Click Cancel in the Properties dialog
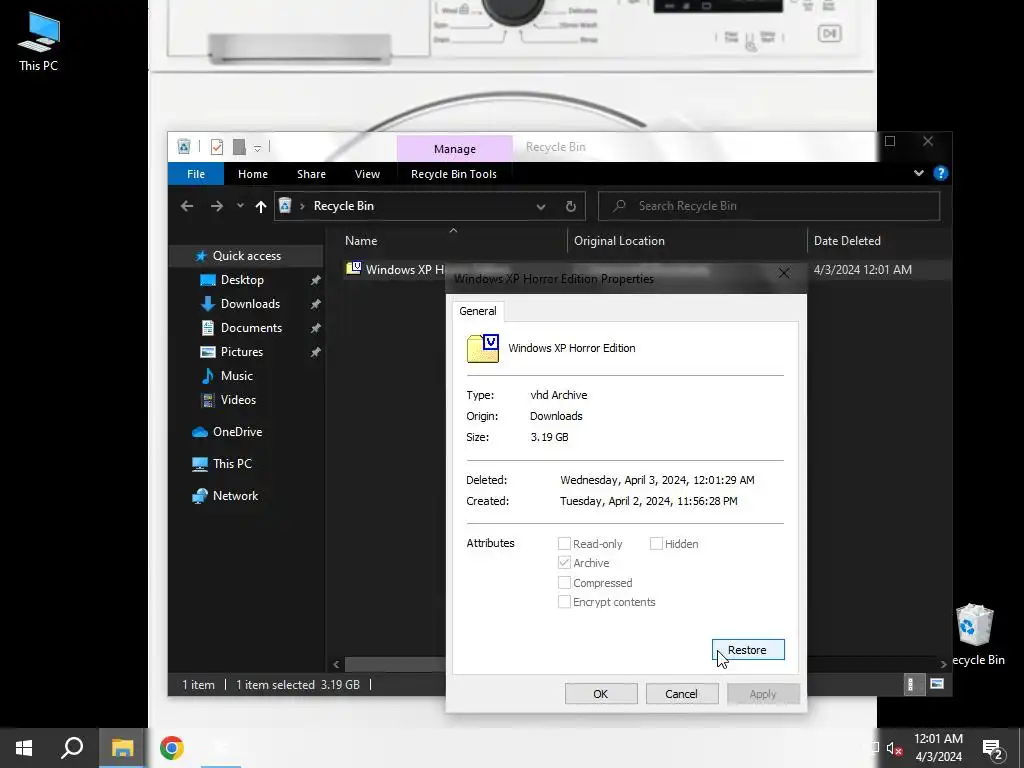This screenshot has width=1024, height=768. tap(682, 694)
